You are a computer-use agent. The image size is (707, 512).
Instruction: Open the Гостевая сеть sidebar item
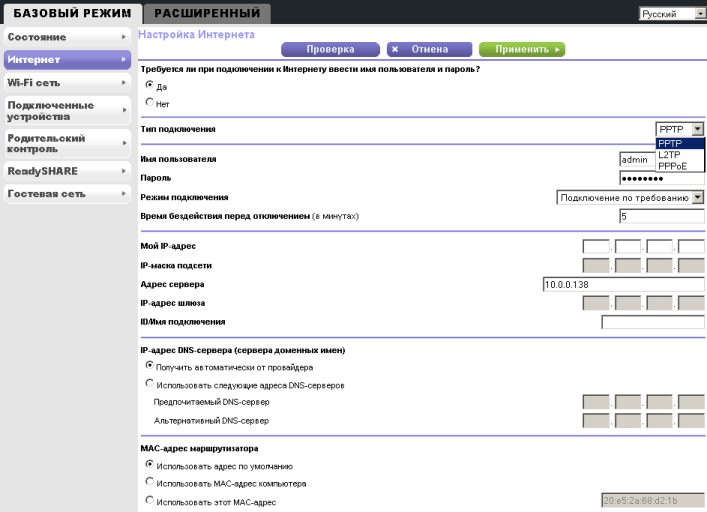pos(67,194)
